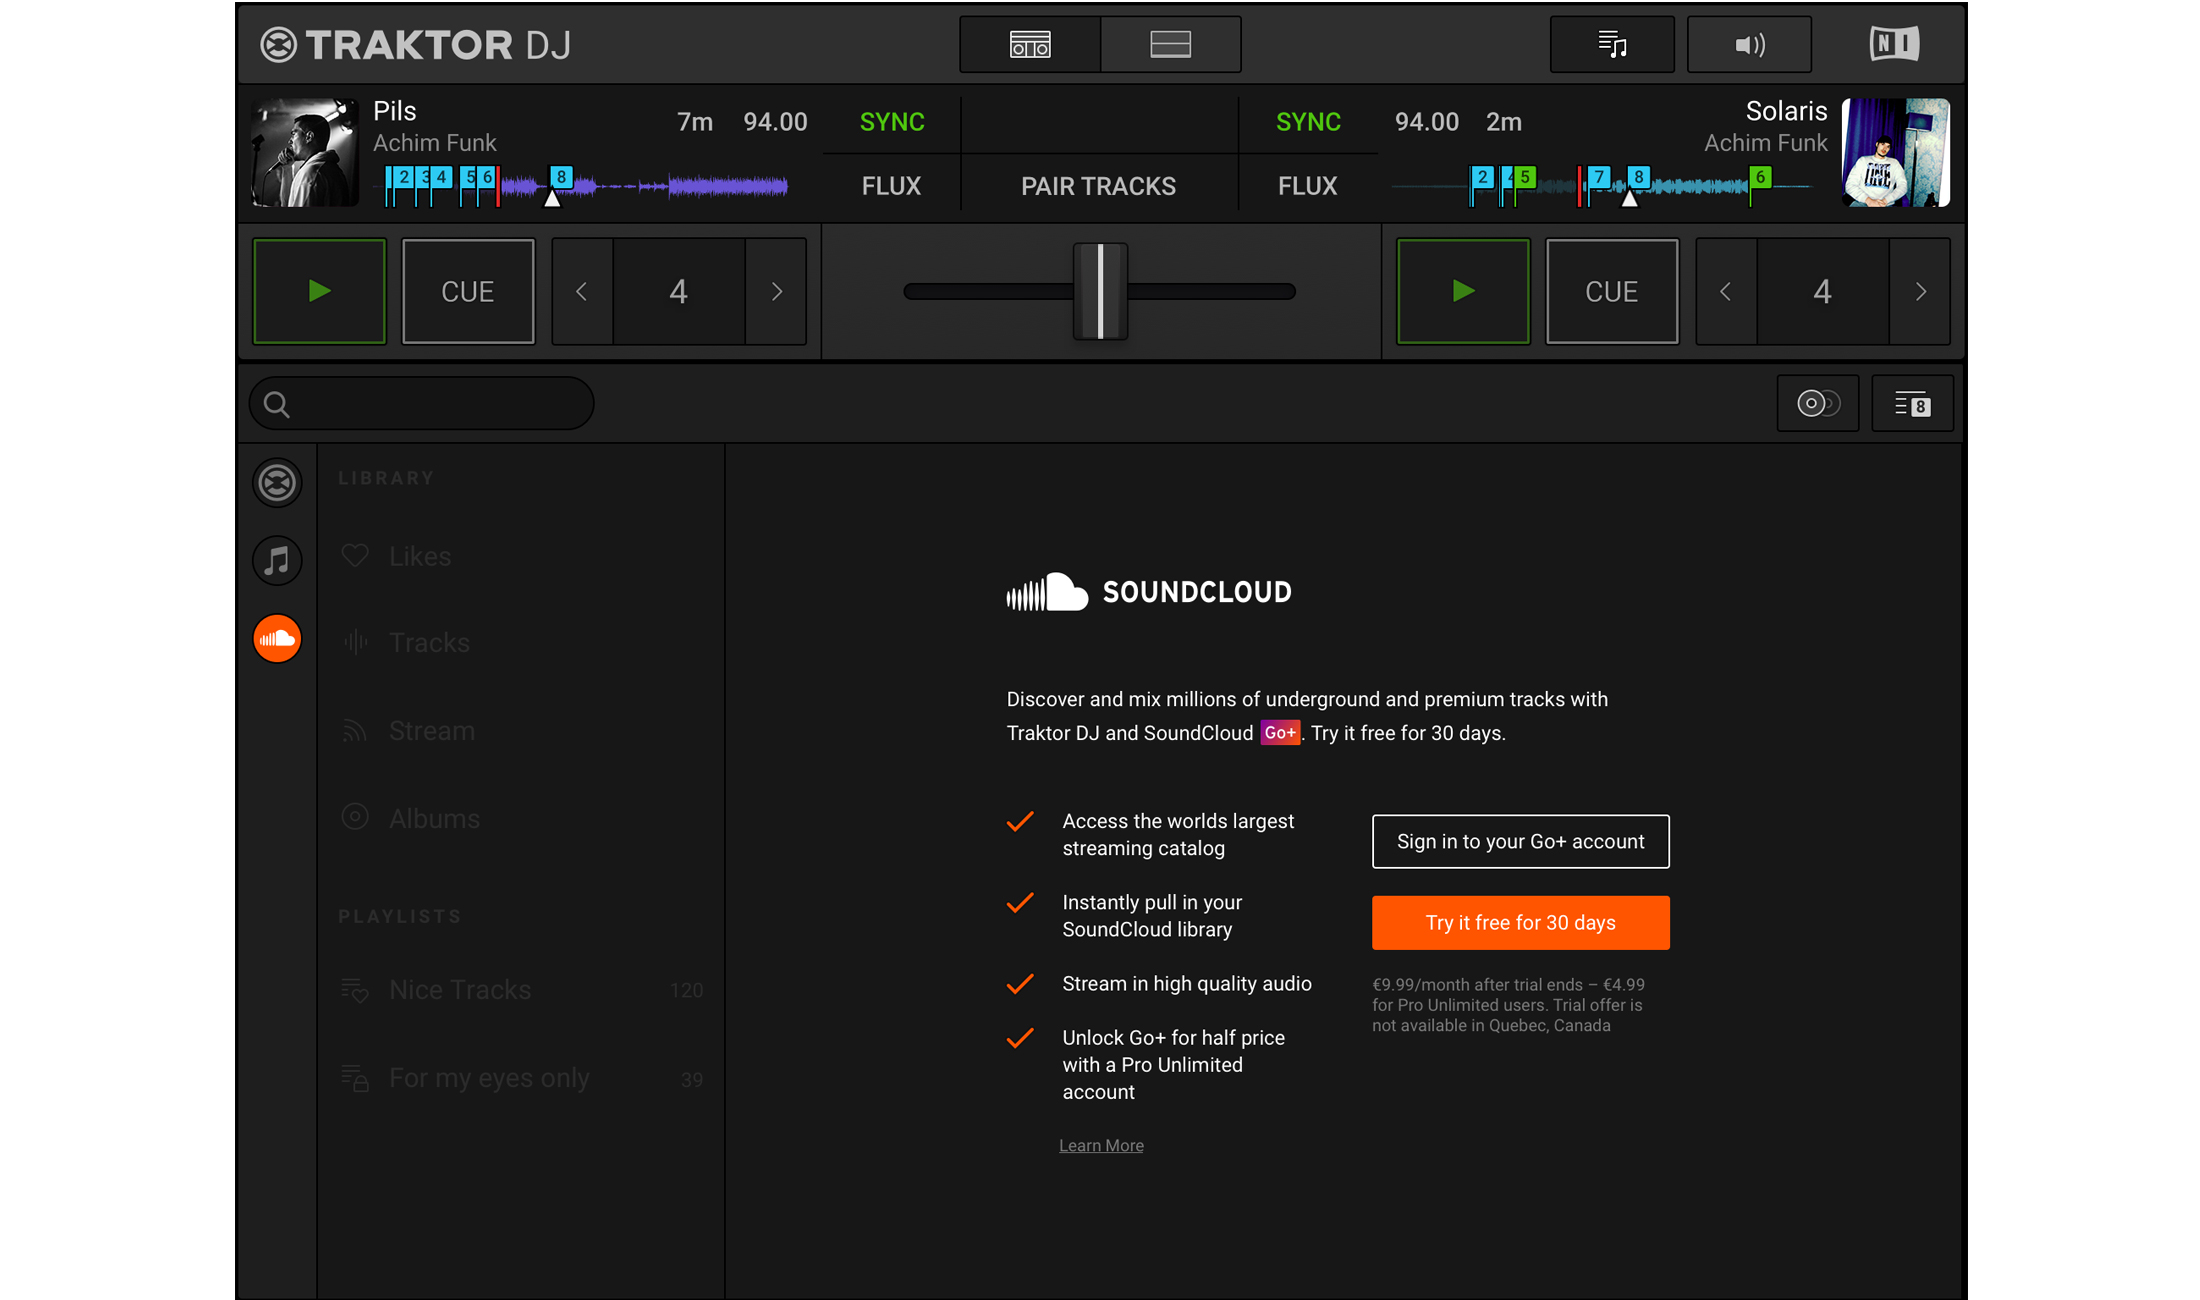Click the crossfader handle
Image resolution: width=2200 pixels, height=1300 pixels.
click(x=1100, y=292)
